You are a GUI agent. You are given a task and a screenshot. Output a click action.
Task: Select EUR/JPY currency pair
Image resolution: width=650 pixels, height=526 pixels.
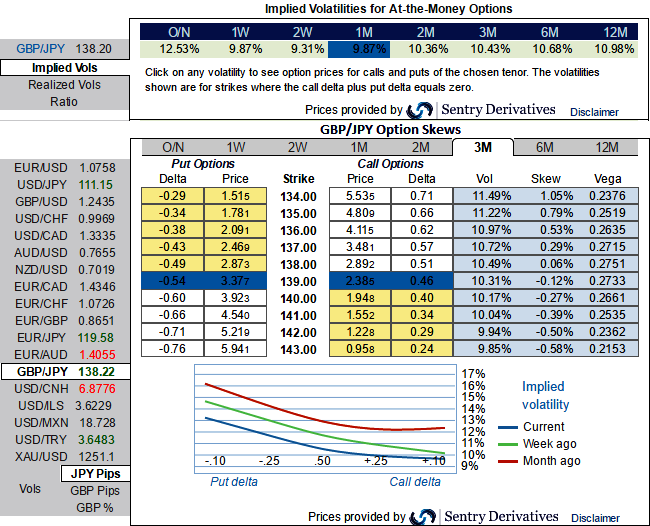click(x=65, y=338)
